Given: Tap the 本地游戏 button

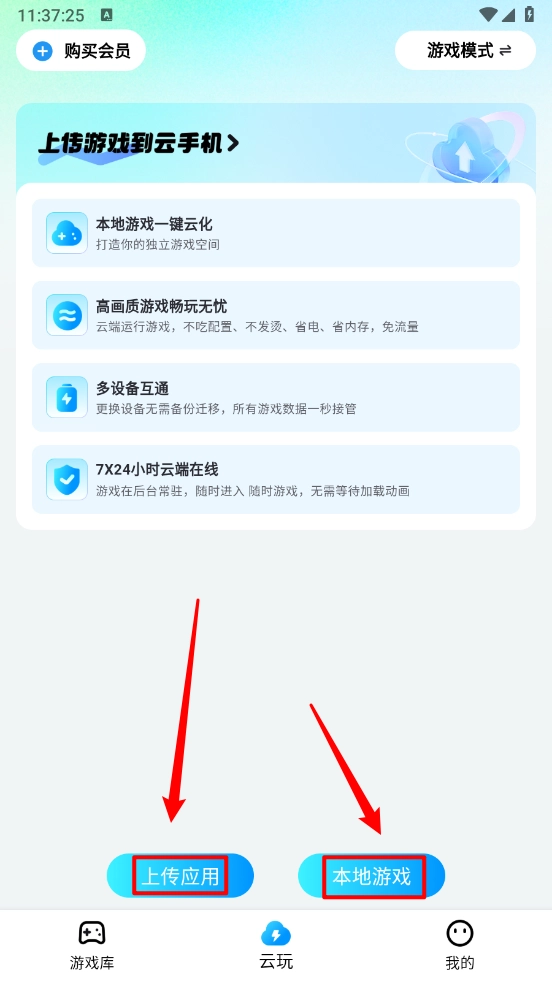Looking at the screenshot, I should 372,876.
